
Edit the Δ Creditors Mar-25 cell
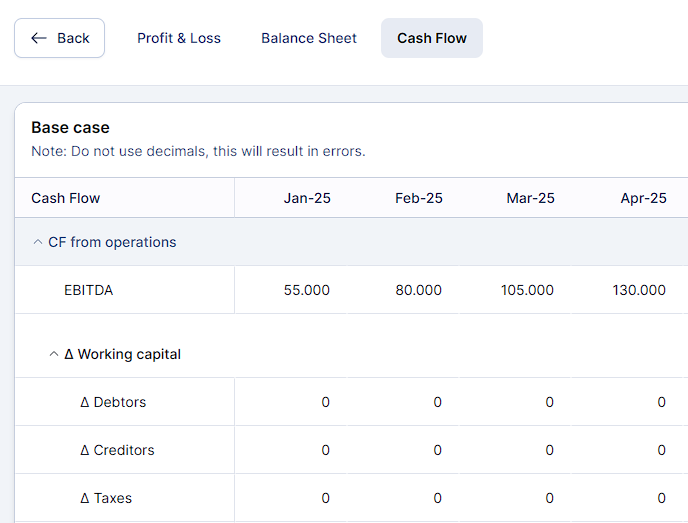(x=515, y=450)
